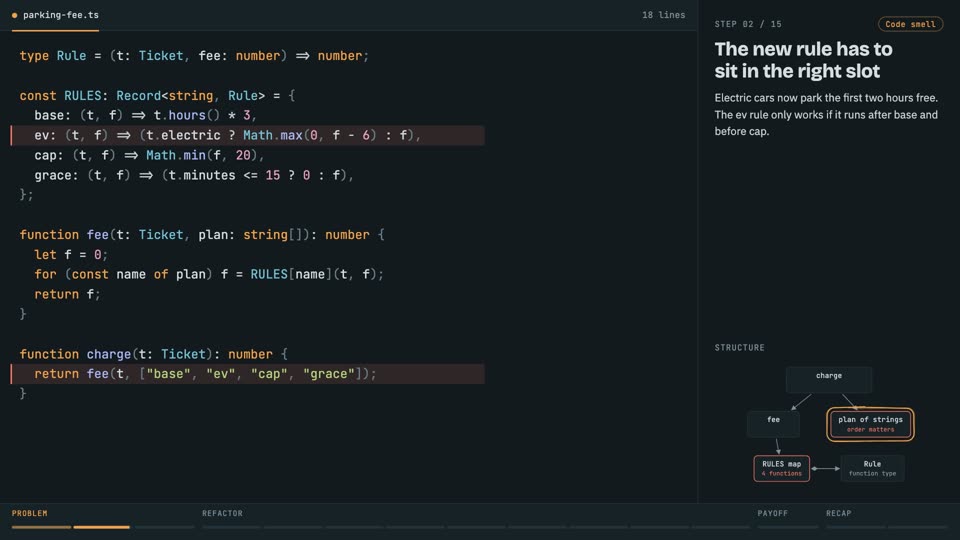
Task: Click the "function fee" signature line
Action: (x=202, y=234)
